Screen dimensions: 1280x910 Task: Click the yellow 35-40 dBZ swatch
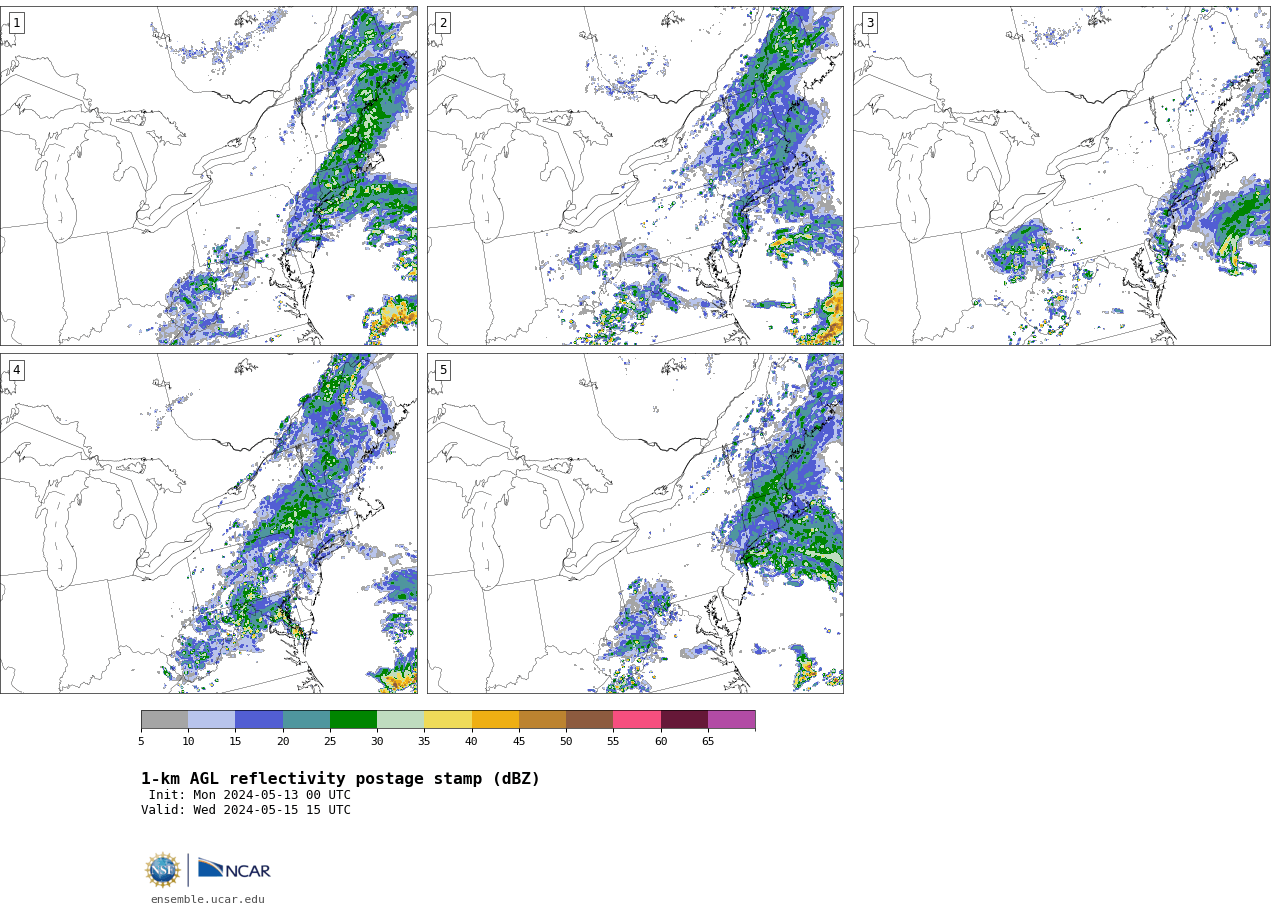coord(448,720)
